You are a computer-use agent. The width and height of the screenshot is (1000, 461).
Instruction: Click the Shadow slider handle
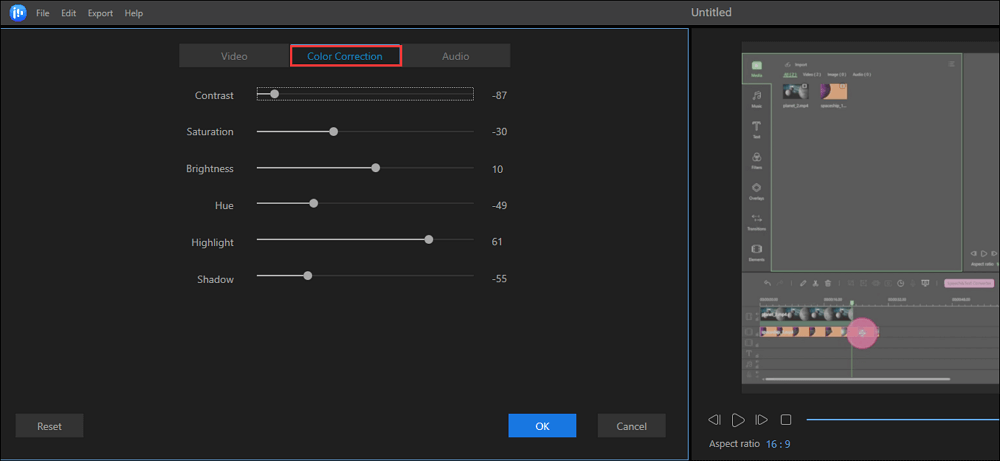pos(308,275)
